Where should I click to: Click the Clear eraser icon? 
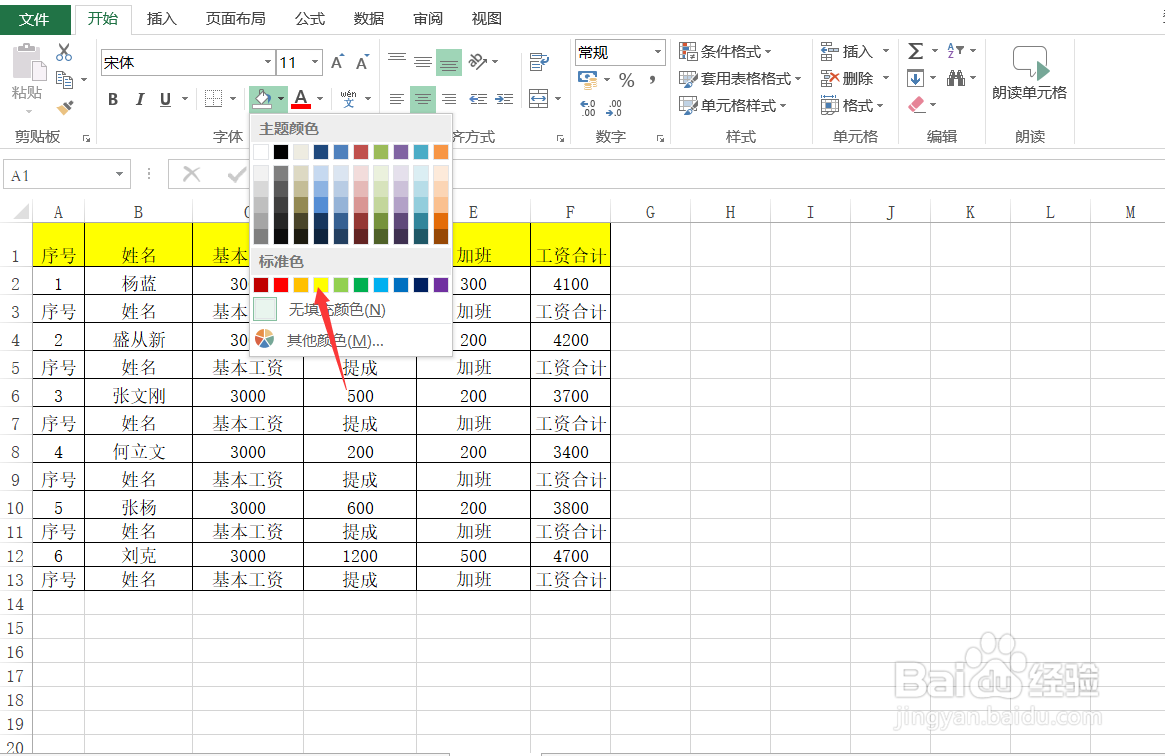tap(917, 105)
